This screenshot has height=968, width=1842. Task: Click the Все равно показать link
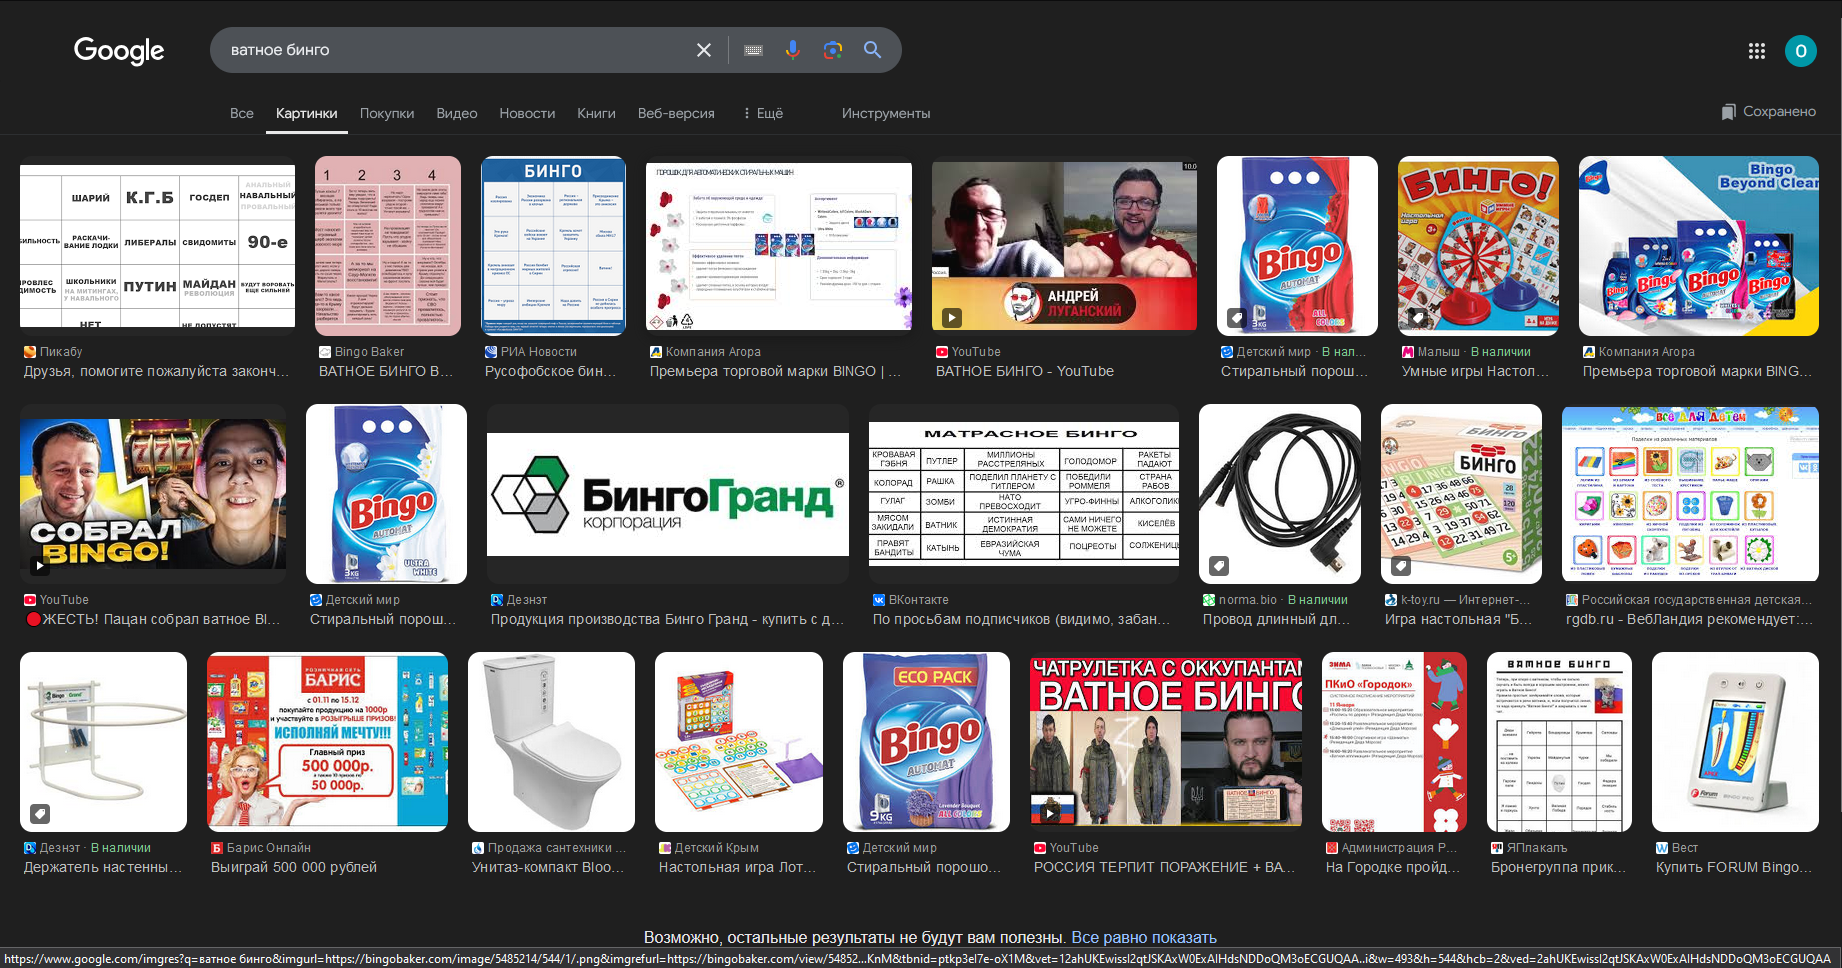1144,937
